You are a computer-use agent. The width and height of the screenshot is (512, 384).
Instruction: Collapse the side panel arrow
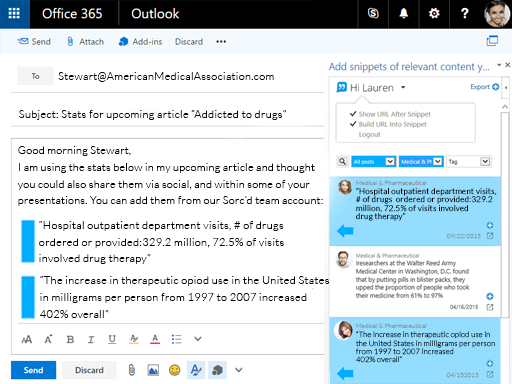[506, 87]
